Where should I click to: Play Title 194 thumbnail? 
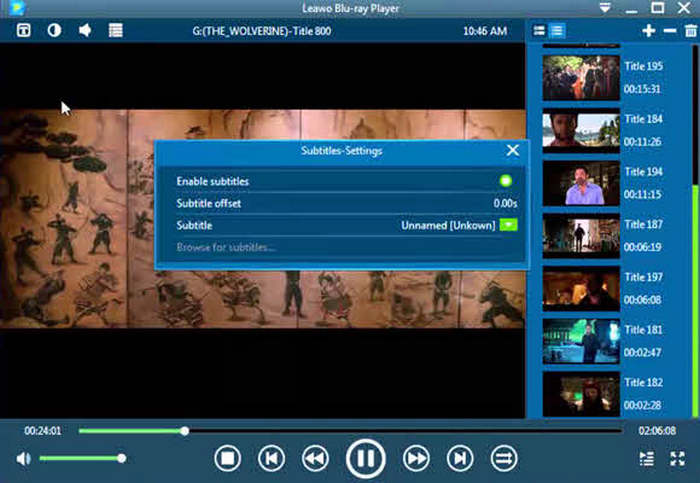(x=581, y=183)
